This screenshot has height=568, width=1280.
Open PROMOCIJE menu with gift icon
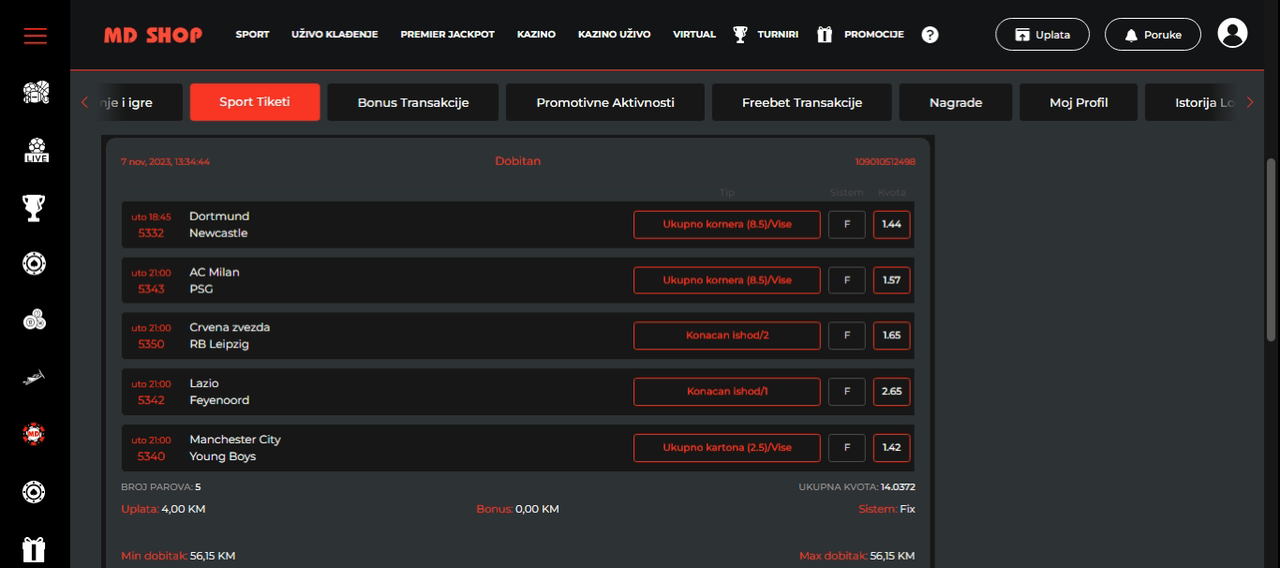[860, 35]
